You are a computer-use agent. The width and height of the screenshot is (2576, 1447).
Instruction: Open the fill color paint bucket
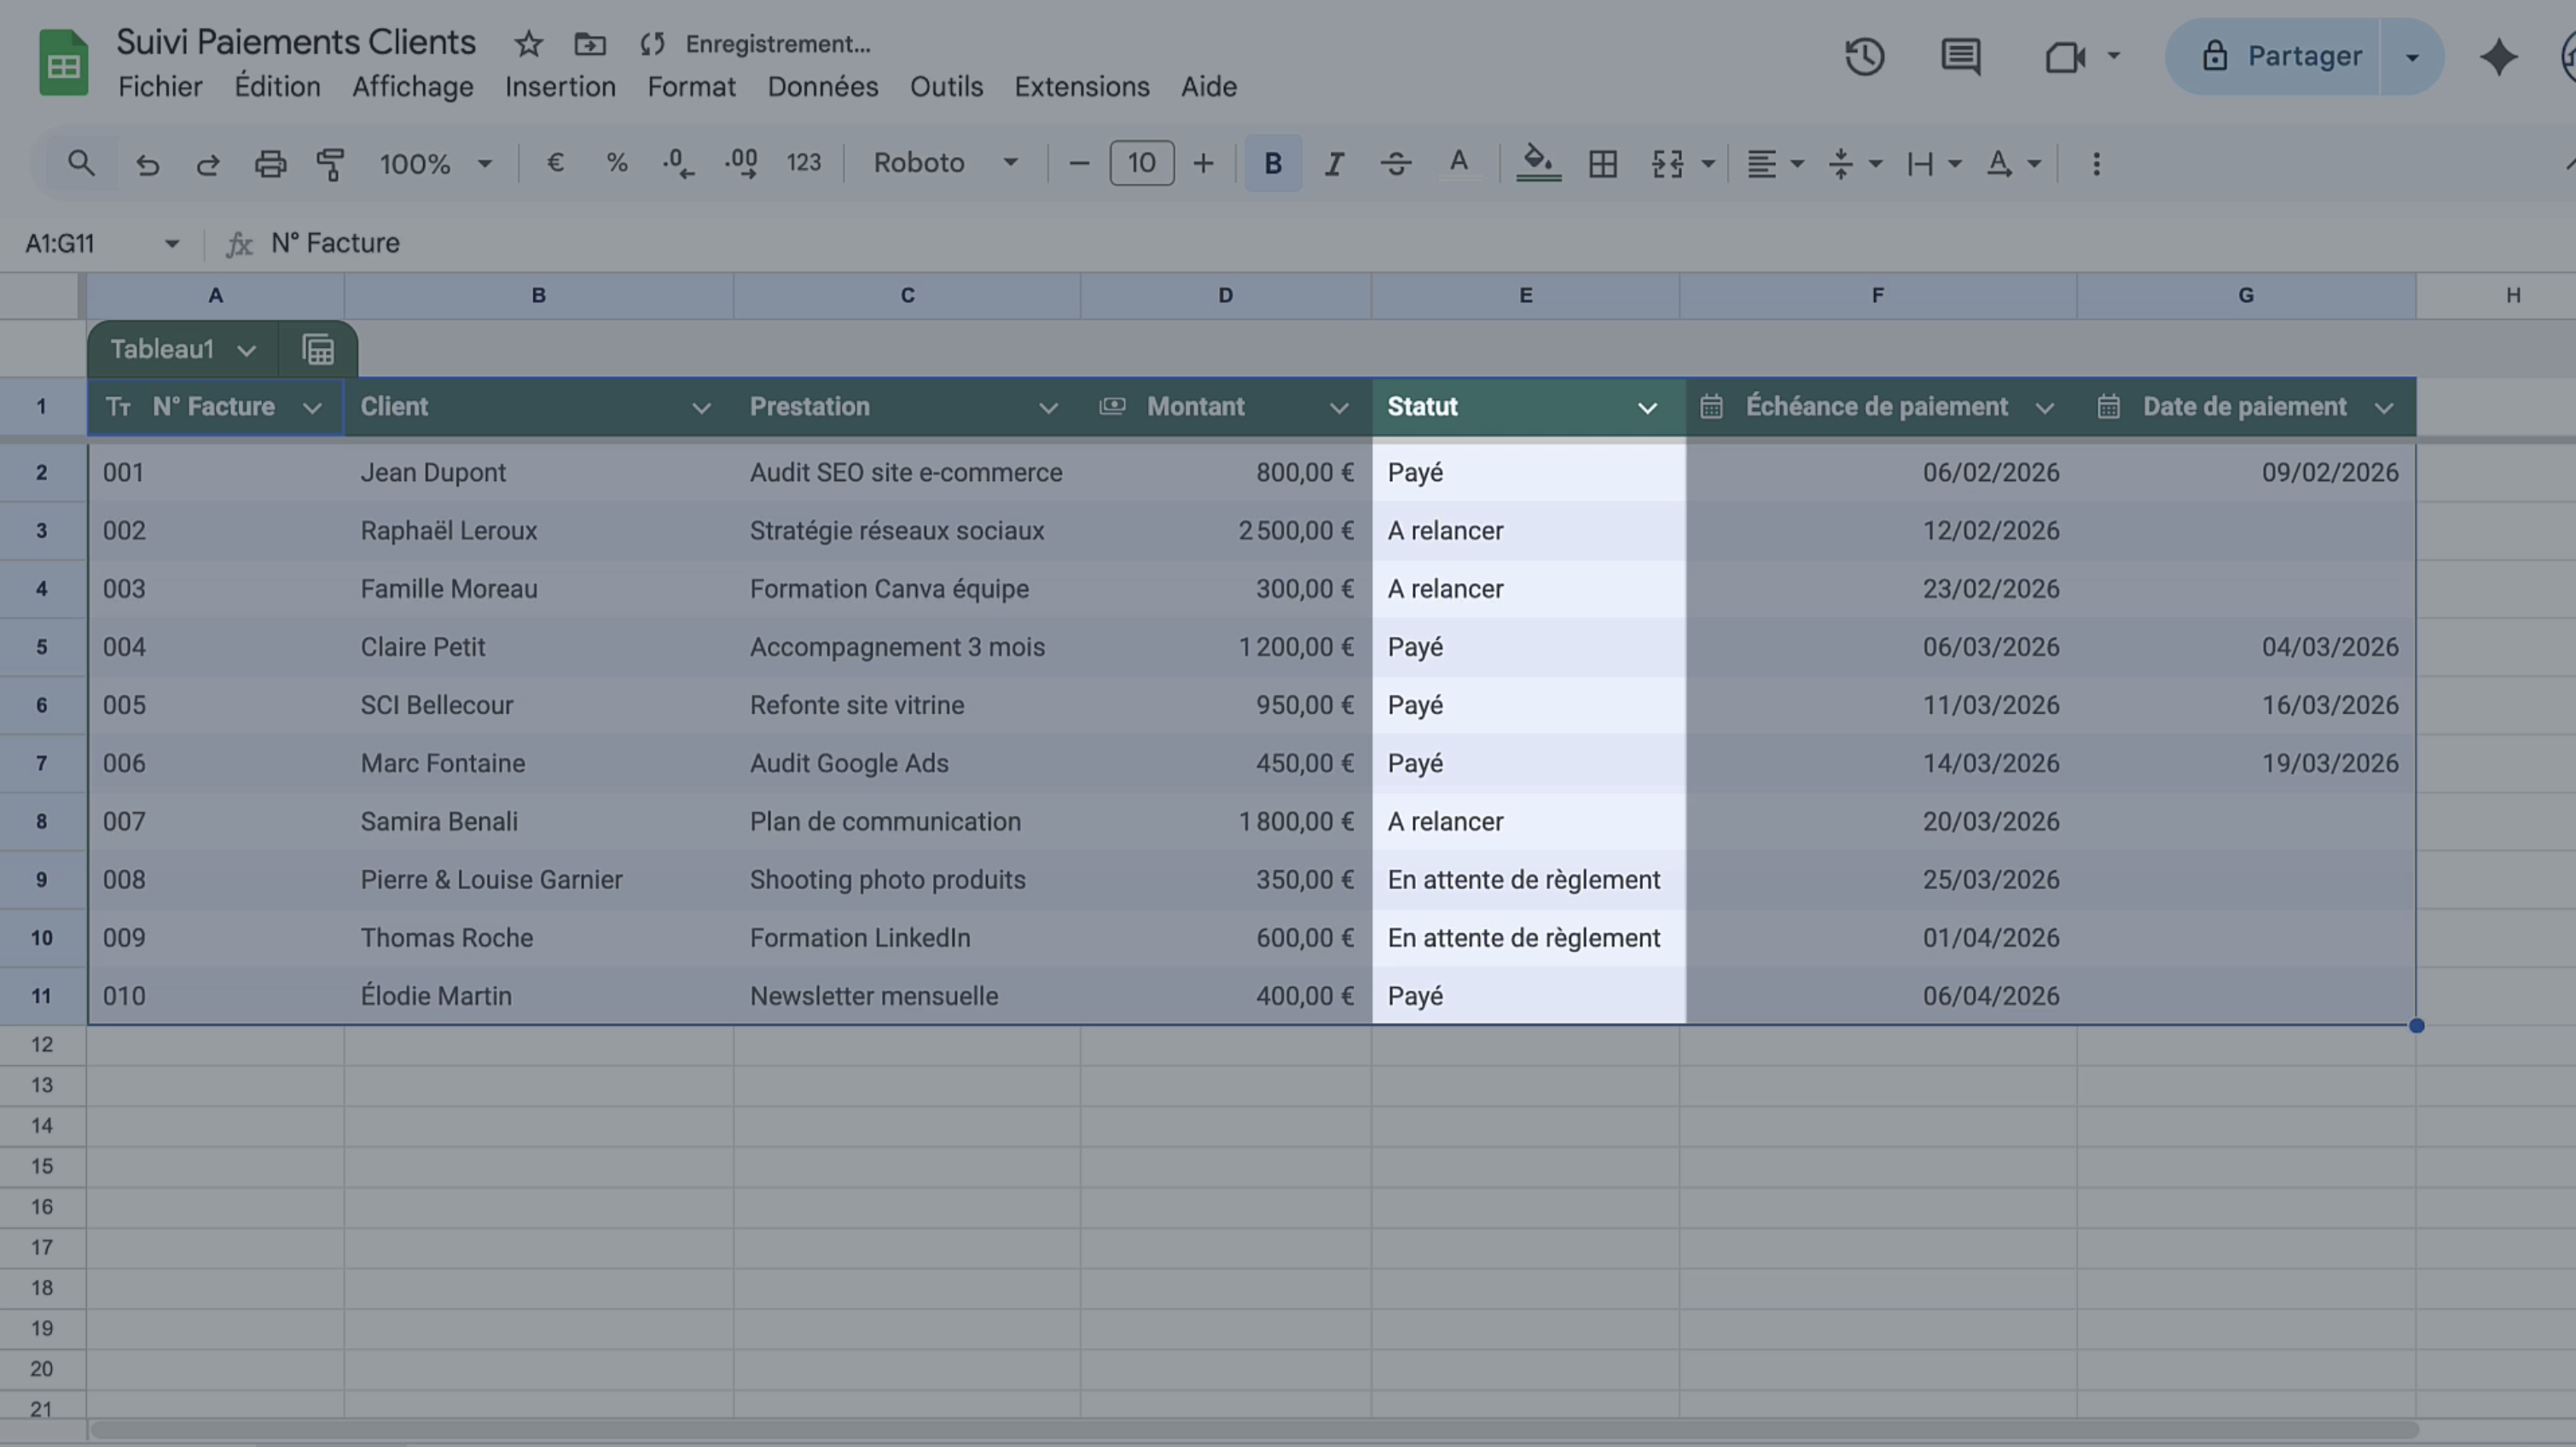coord(1538,163)
